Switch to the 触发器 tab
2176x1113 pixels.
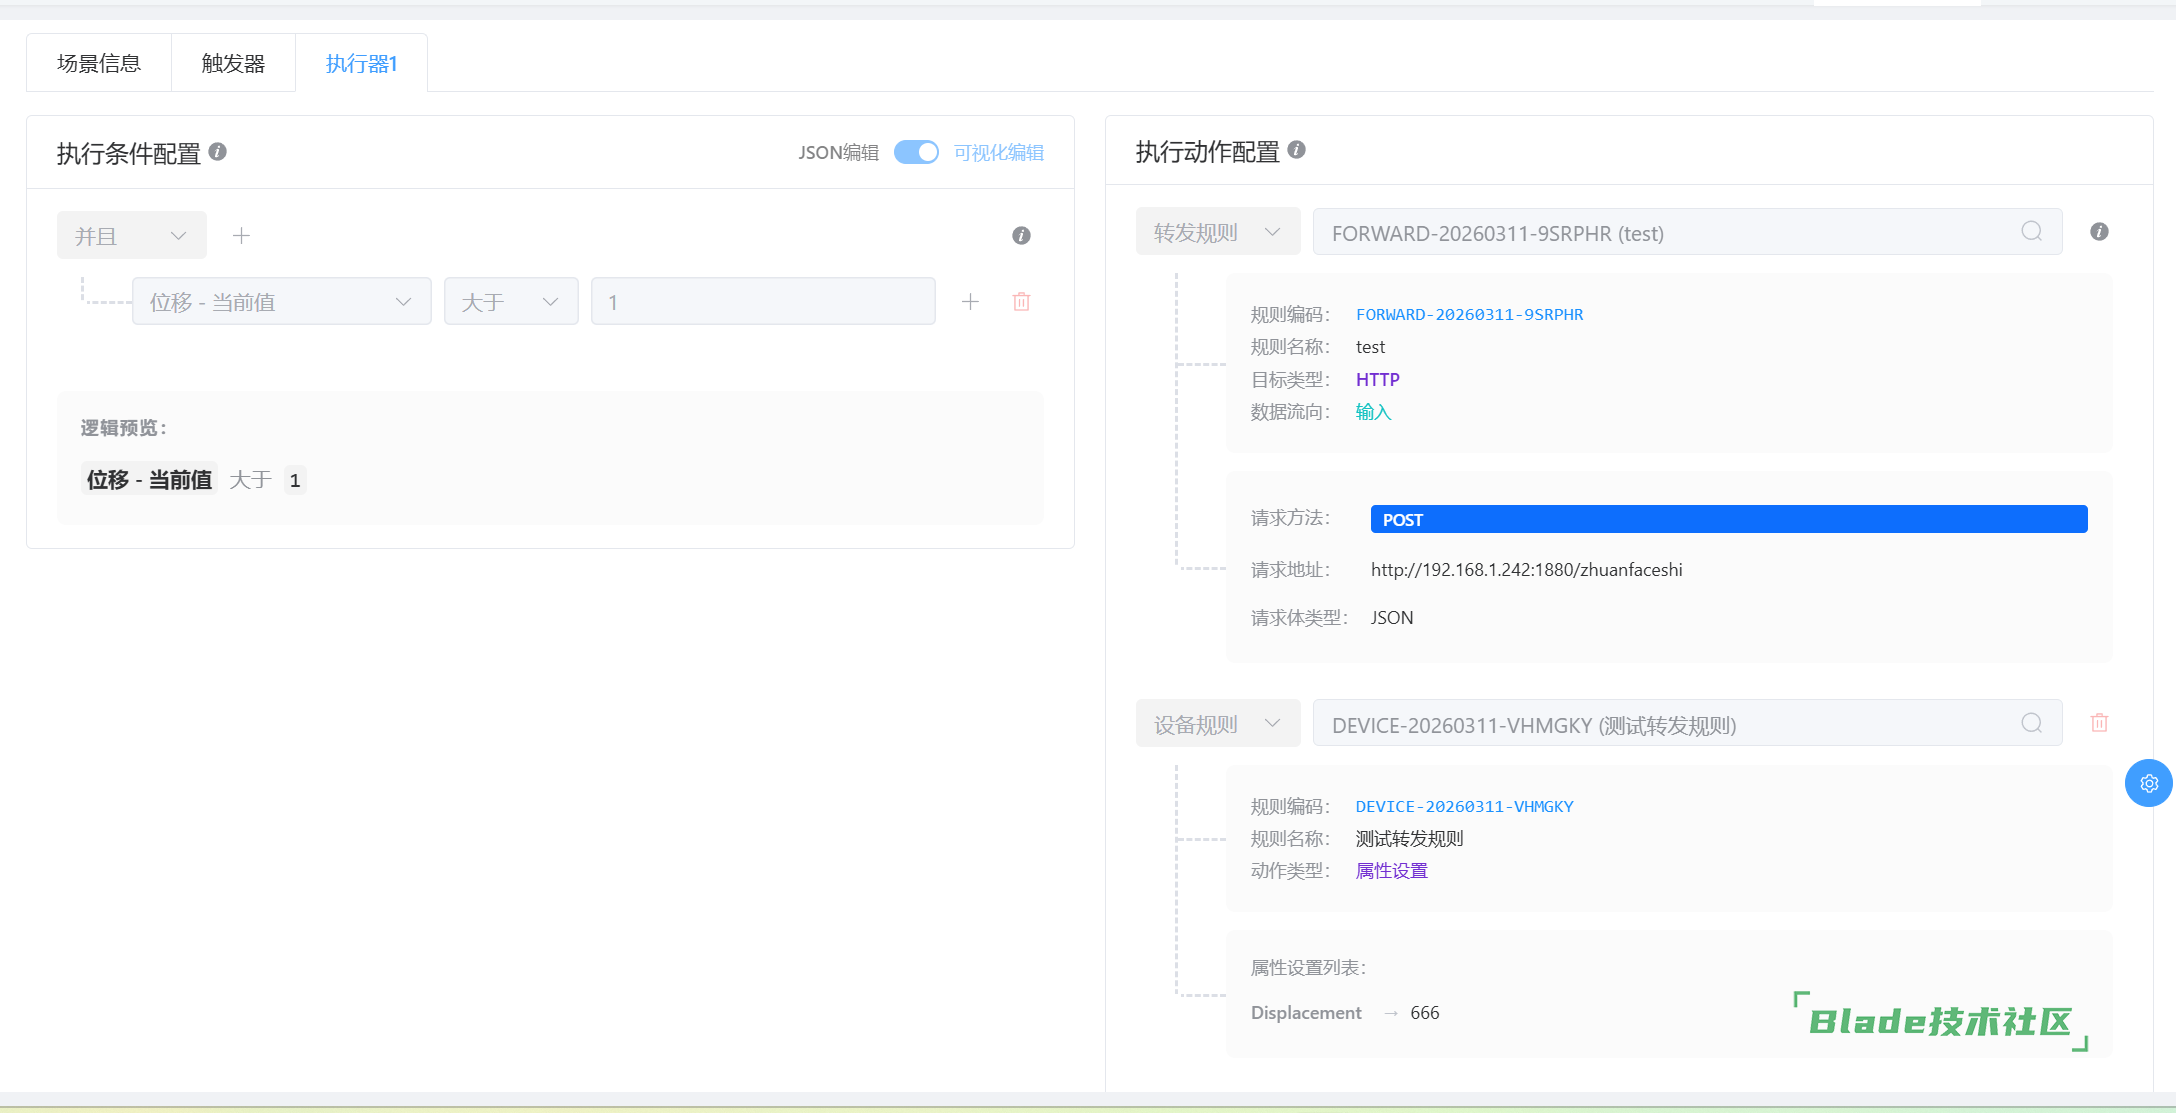coord(233,64)
